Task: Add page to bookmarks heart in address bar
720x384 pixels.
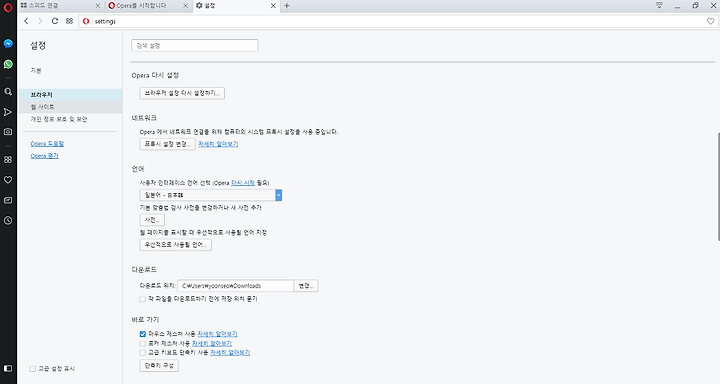Action: [710, 21]
